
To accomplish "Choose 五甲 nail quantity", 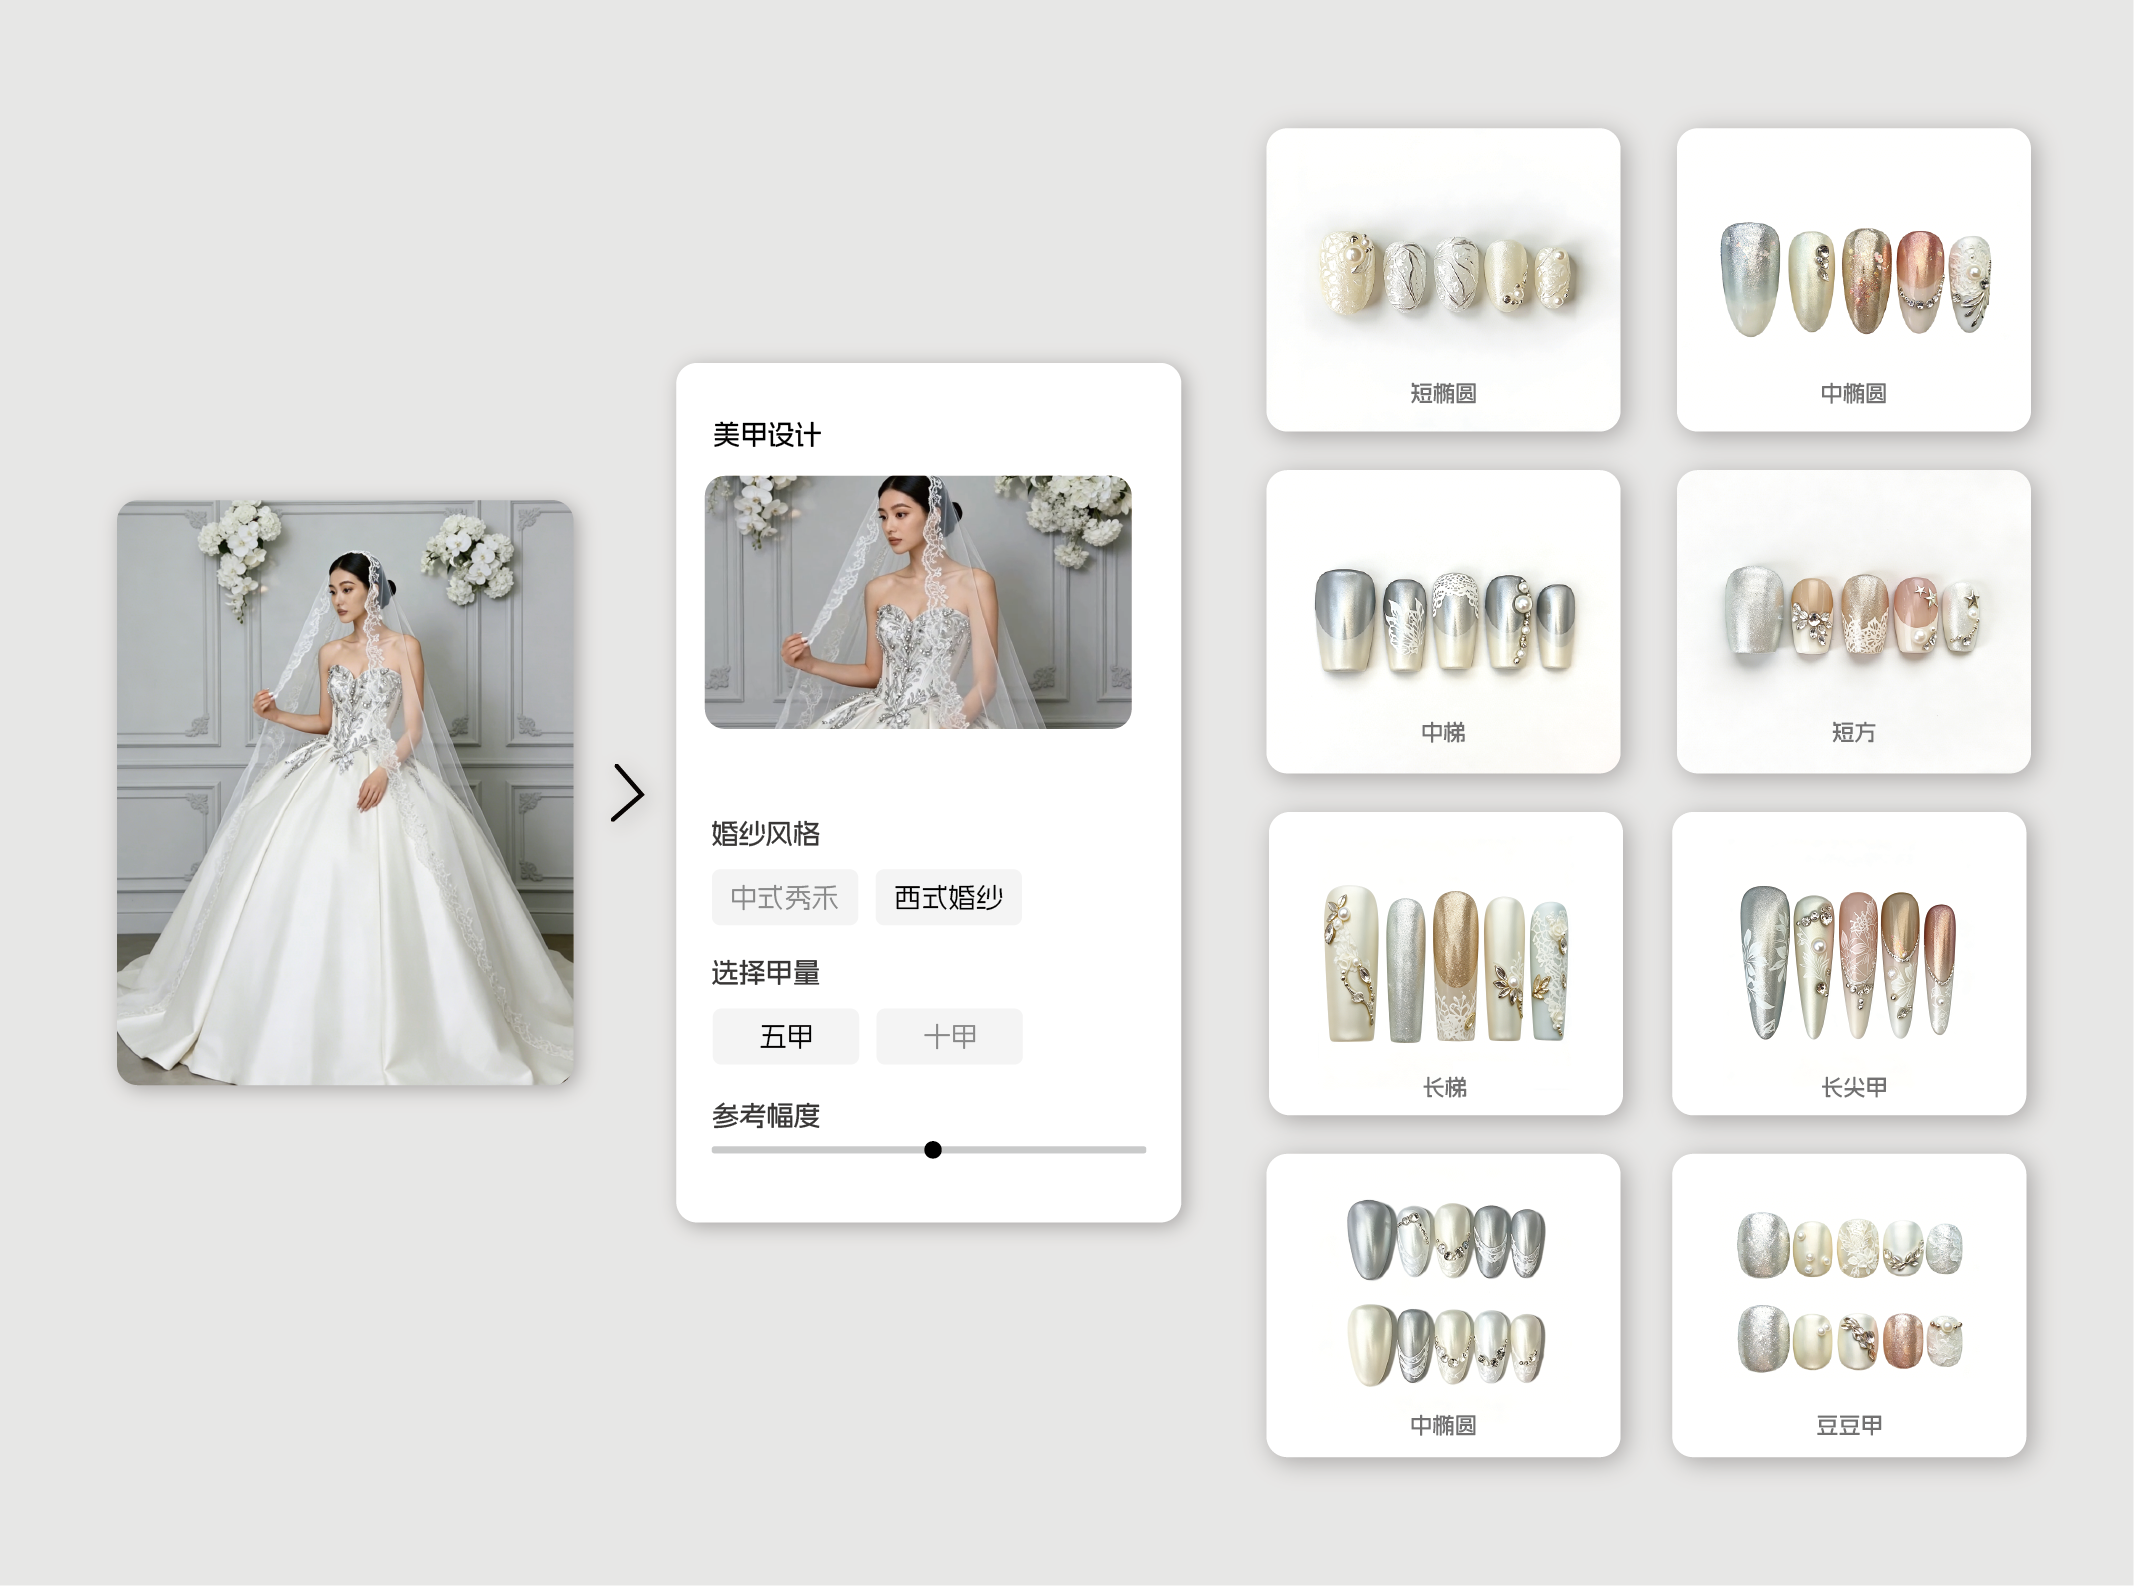I will tap(785, 1036).
